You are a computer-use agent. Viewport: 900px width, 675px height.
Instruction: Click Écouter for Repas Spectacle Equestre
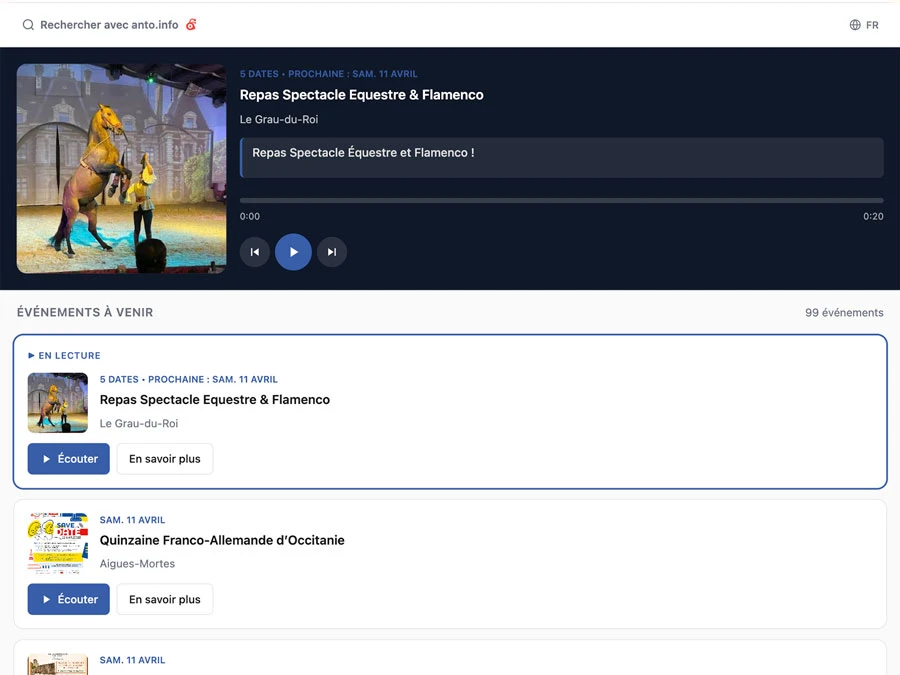pos(69,459)
